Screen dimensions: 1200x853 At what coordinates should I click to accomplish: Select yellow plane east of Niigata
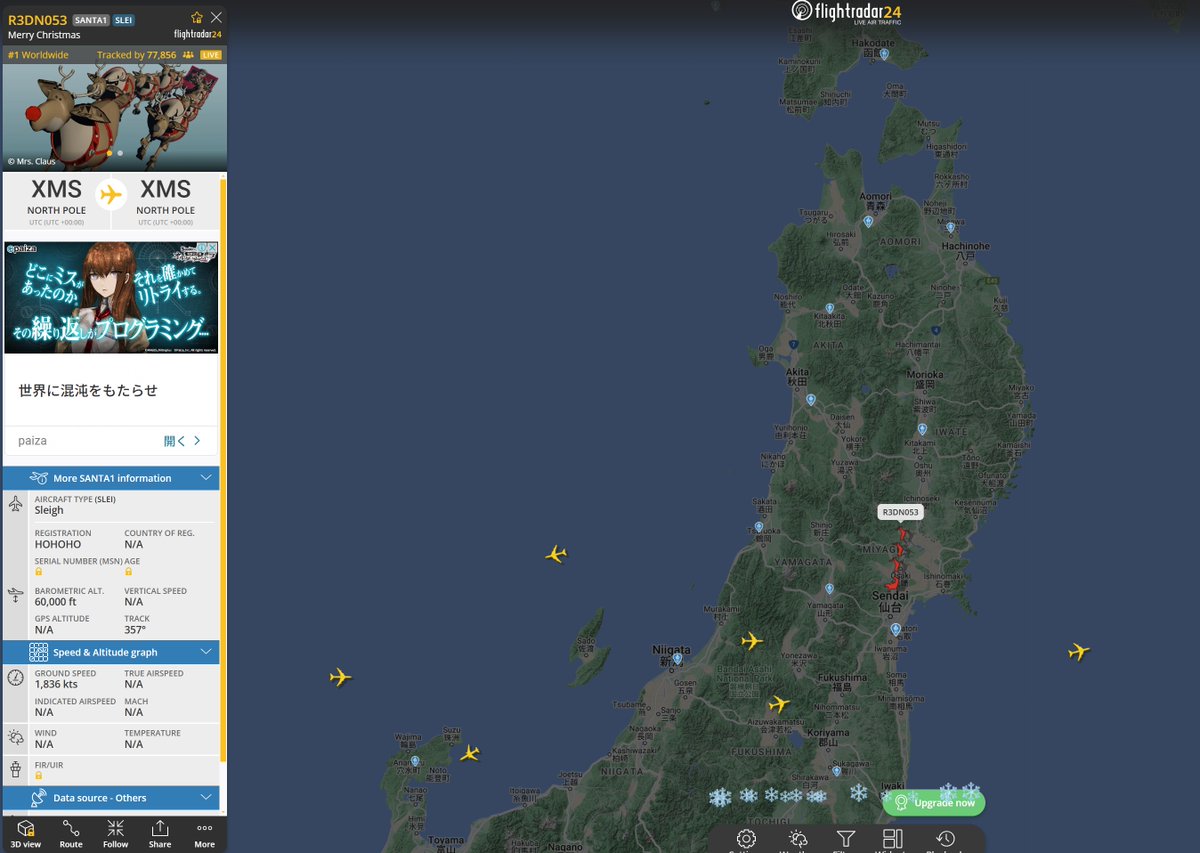tap(751, 640)
